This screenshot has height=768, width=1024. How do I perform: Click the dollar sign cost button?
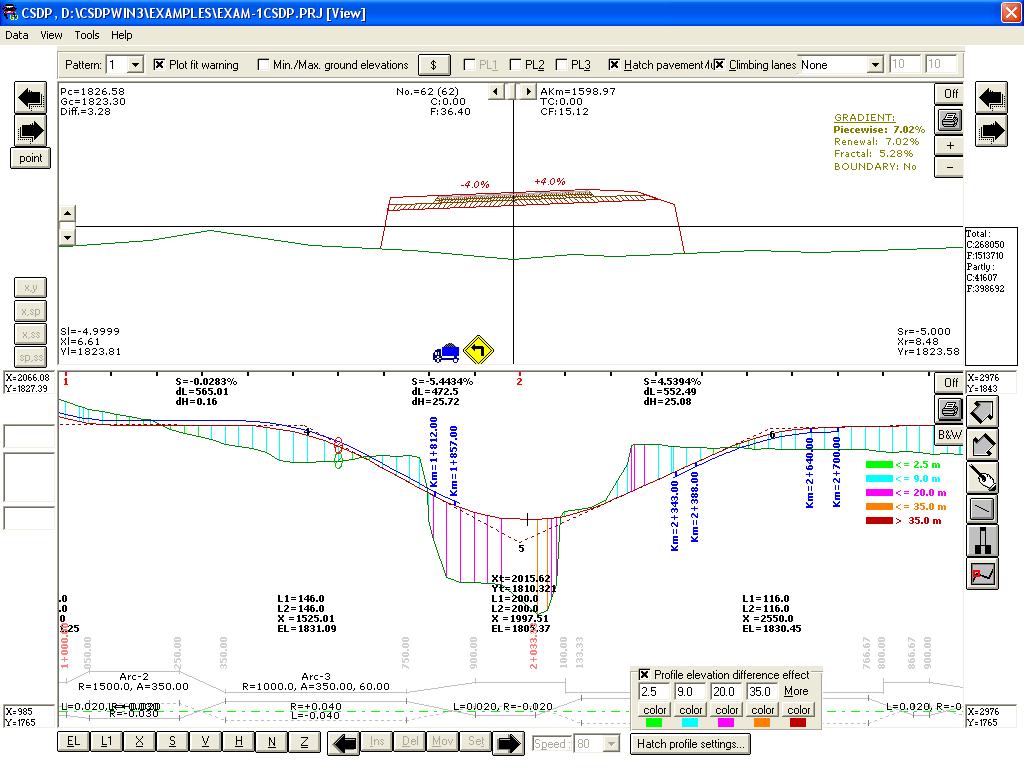point(434,65)
